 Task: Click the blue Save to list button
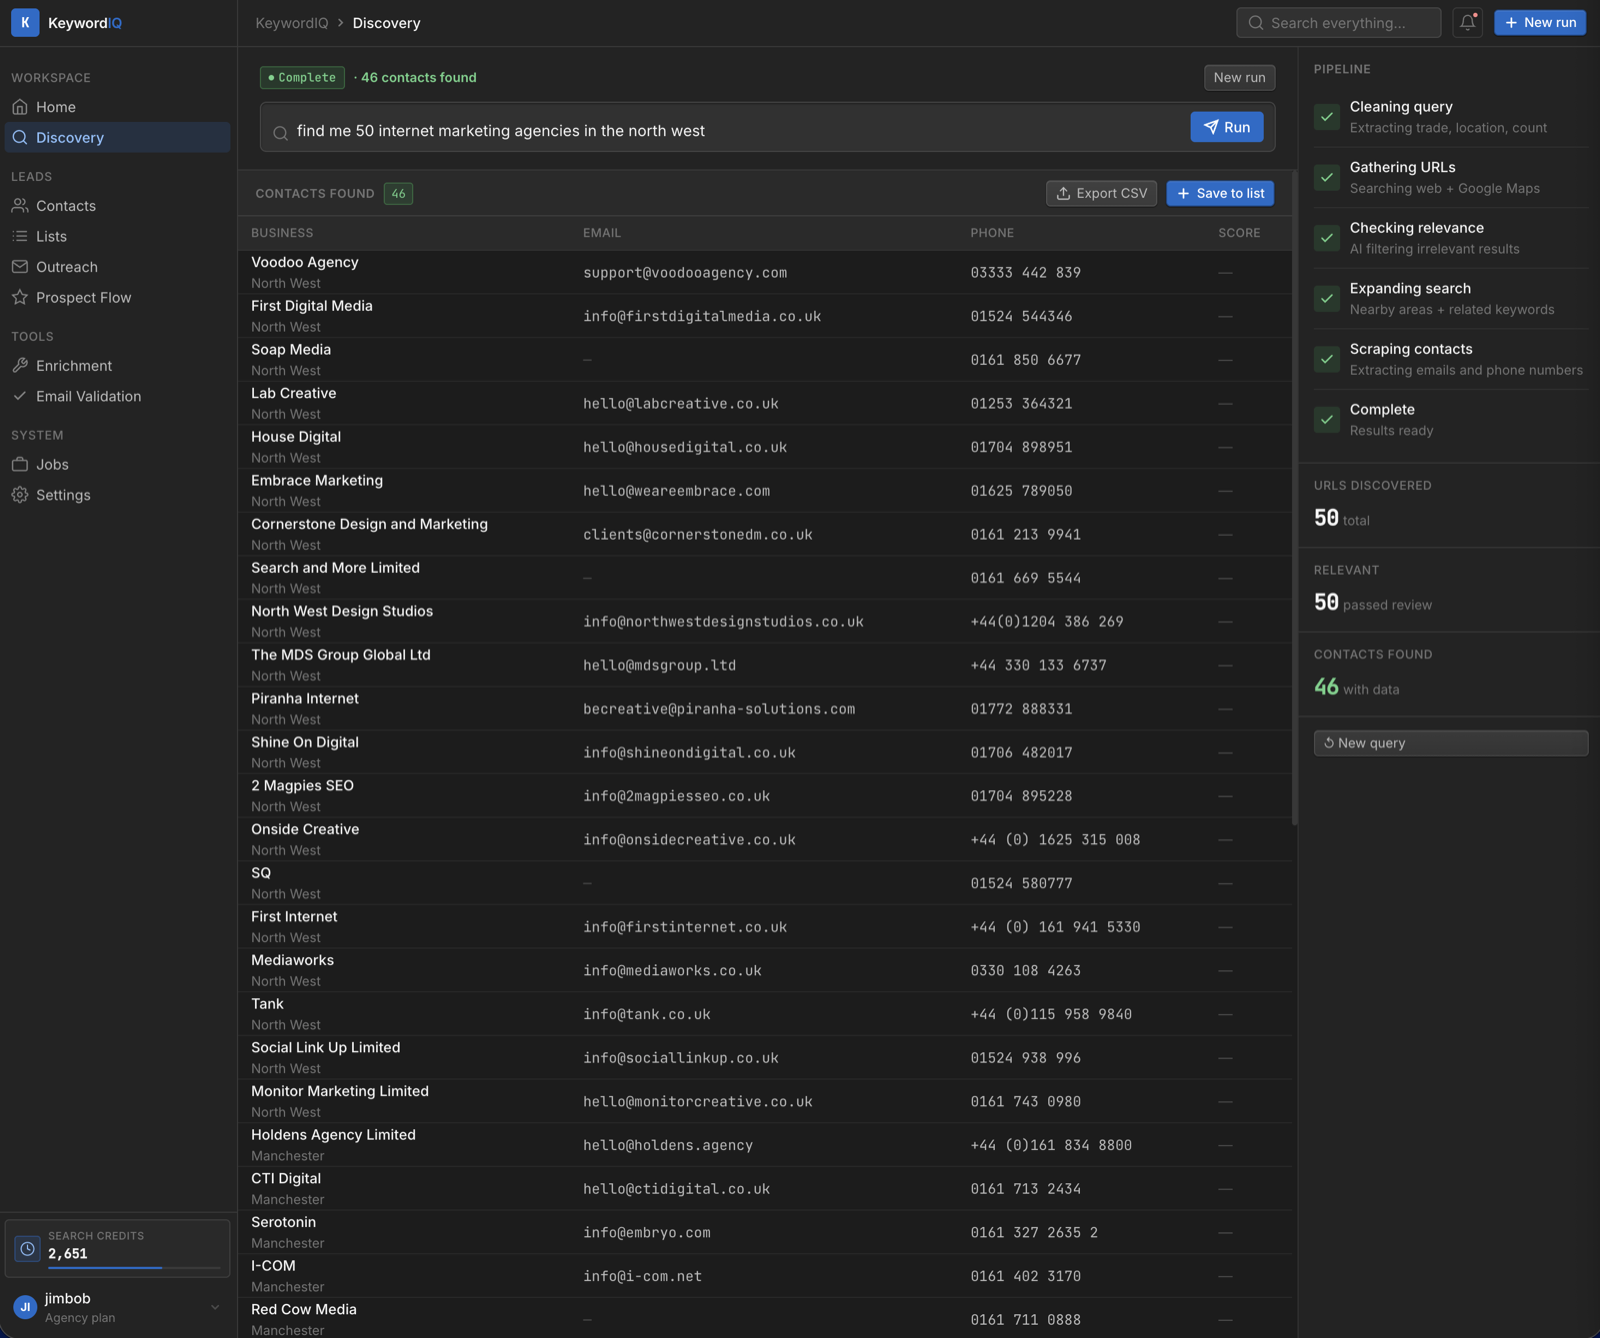point(1220,193)
